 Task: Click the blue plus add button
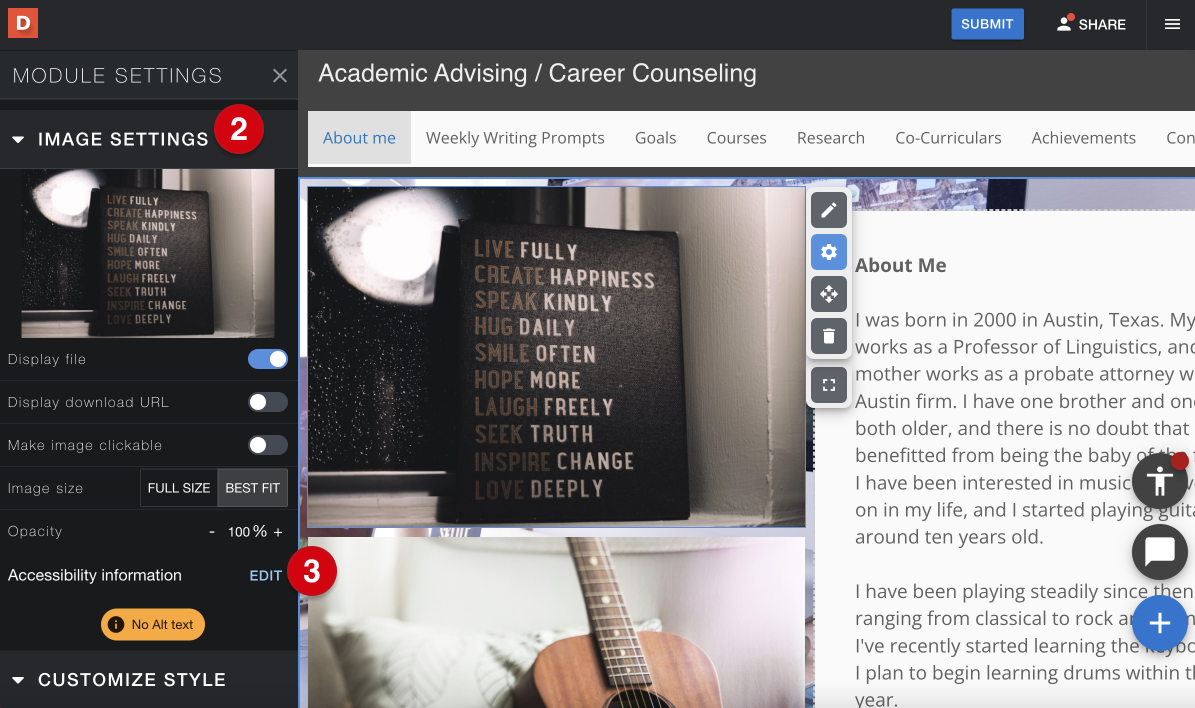pos(1159,623)
